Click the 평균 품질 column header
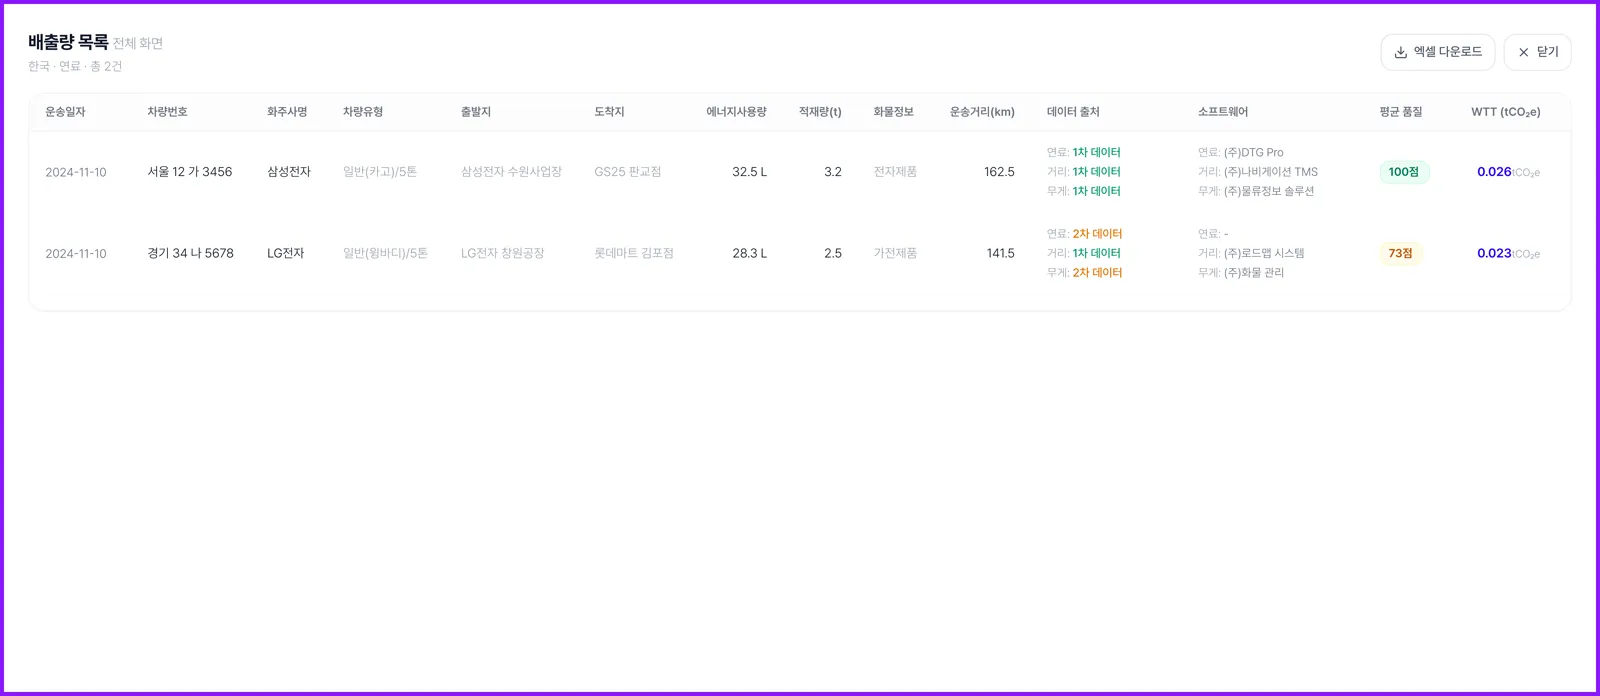 (x=1400, y=112)
